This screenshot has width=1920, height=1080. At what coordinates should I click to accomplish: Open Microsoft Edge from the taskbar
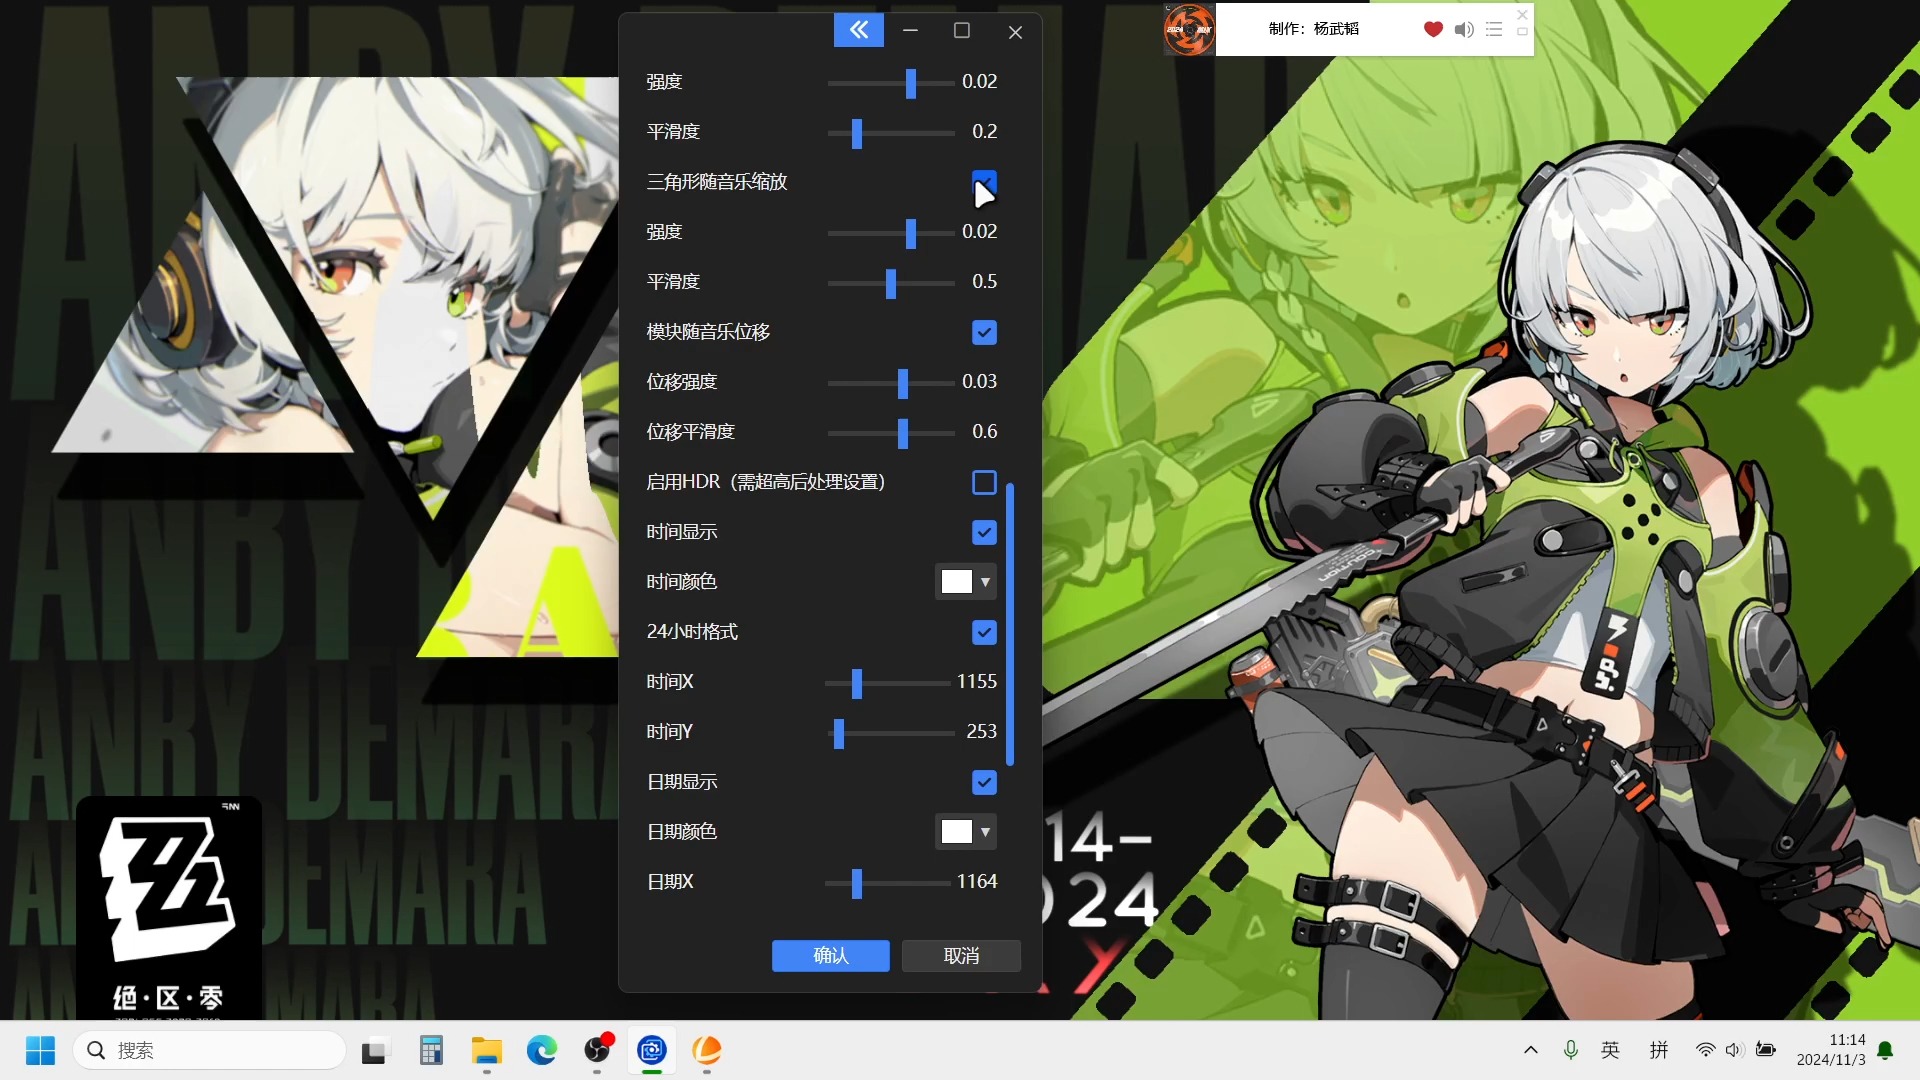coord(542,1050)
